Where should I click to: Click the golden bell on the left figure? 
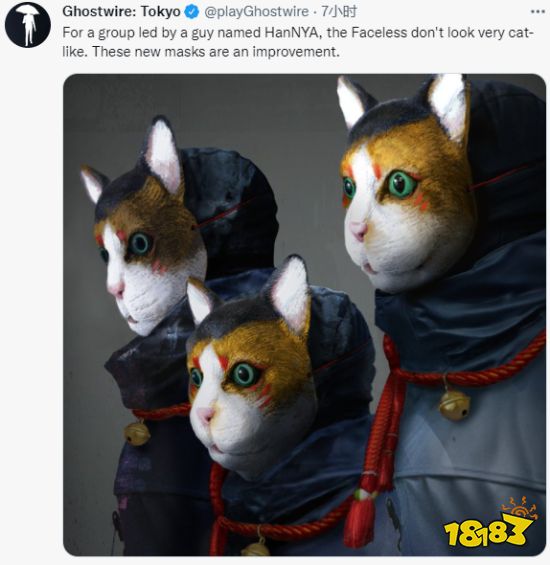137,433
